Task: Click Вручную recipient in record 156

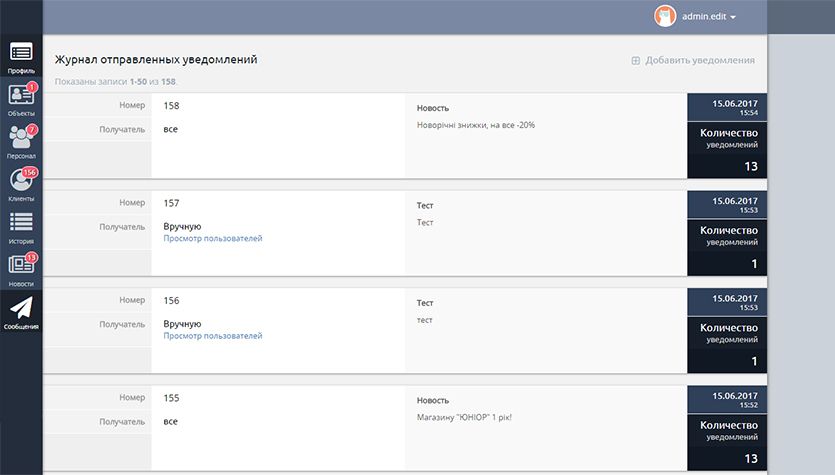Action: (x=182, y=324)
